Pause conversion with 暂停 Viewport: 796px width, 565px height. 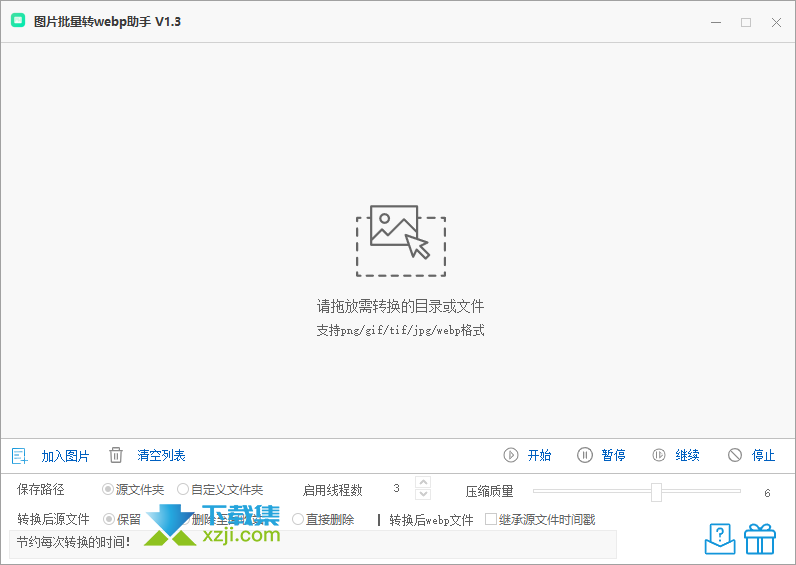click(x=613, y=455)
